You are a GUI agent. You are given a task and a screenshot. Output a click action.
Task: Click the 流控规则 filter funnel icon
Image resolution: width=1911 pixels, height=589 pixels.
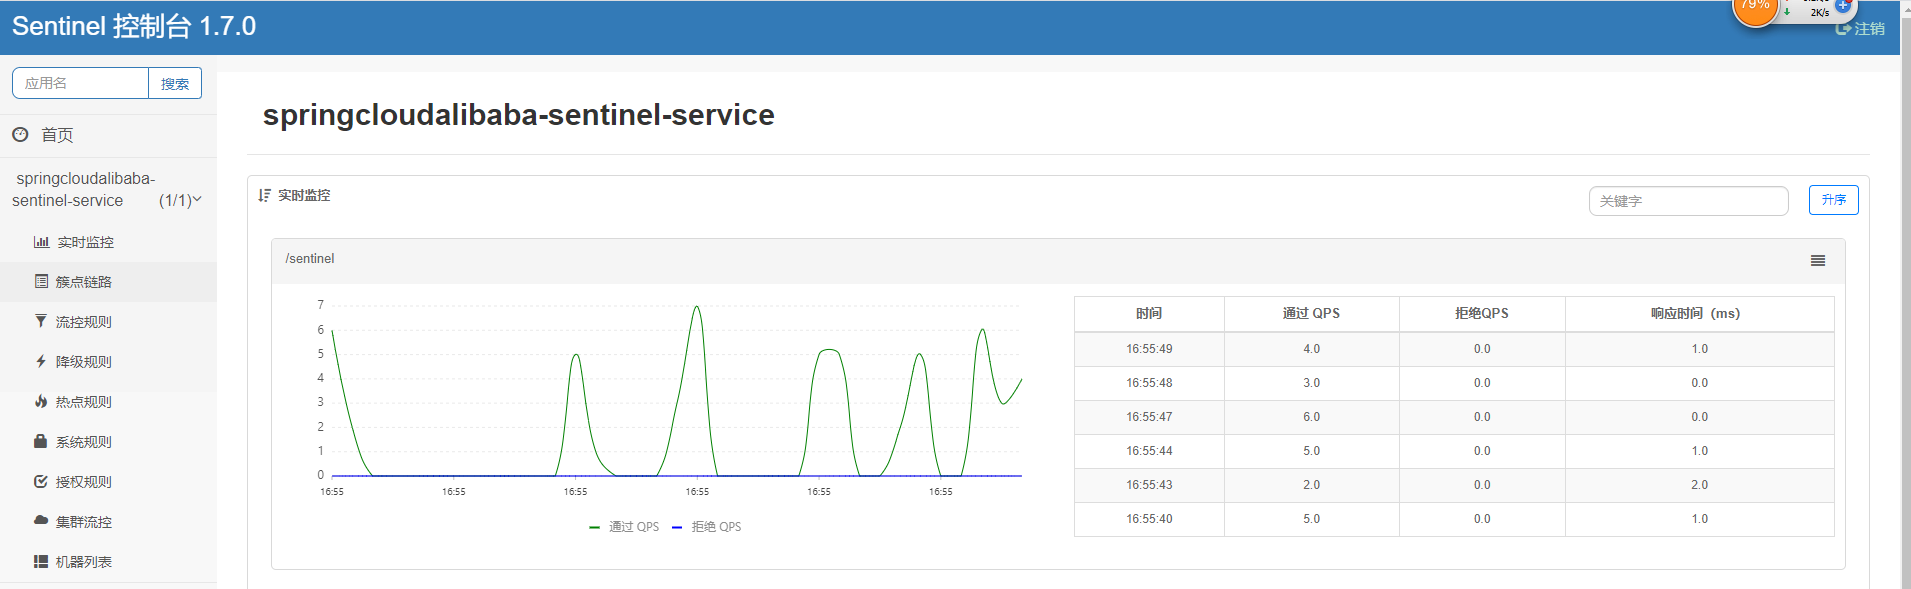[41, 321]
